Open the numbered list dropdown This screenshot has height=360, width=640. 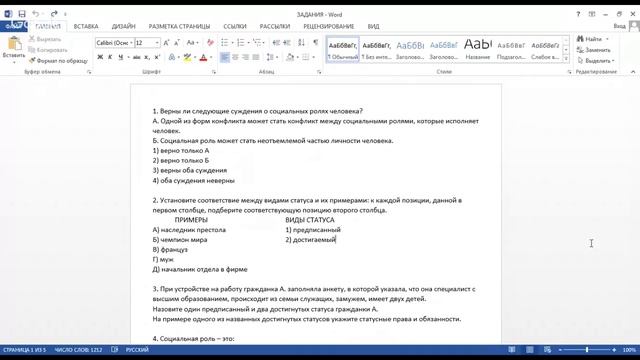[248, 42]
